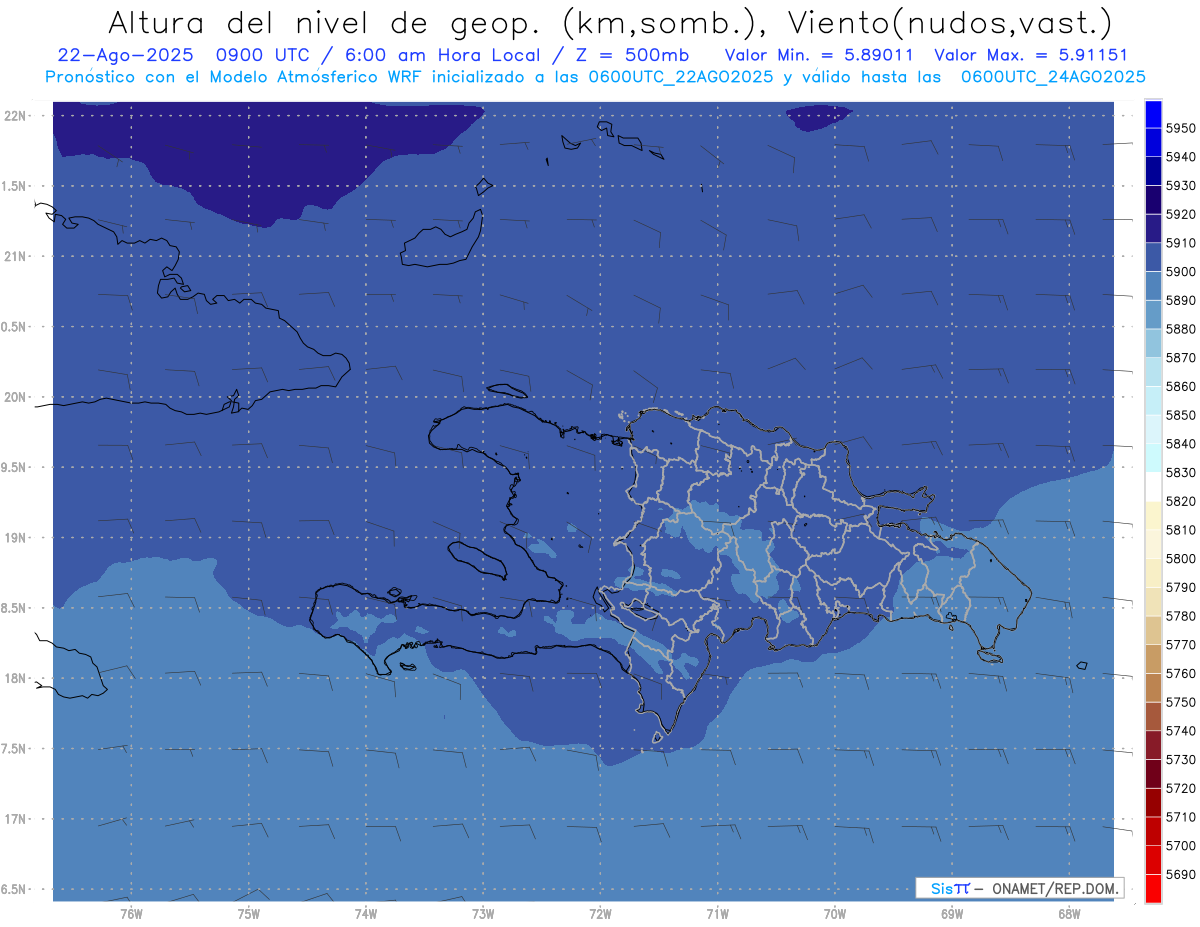The height and width of the screenshot is (927, 1200).
Task: Pick the tan band between 5760 and 5770
Action: pos(1153,659)
